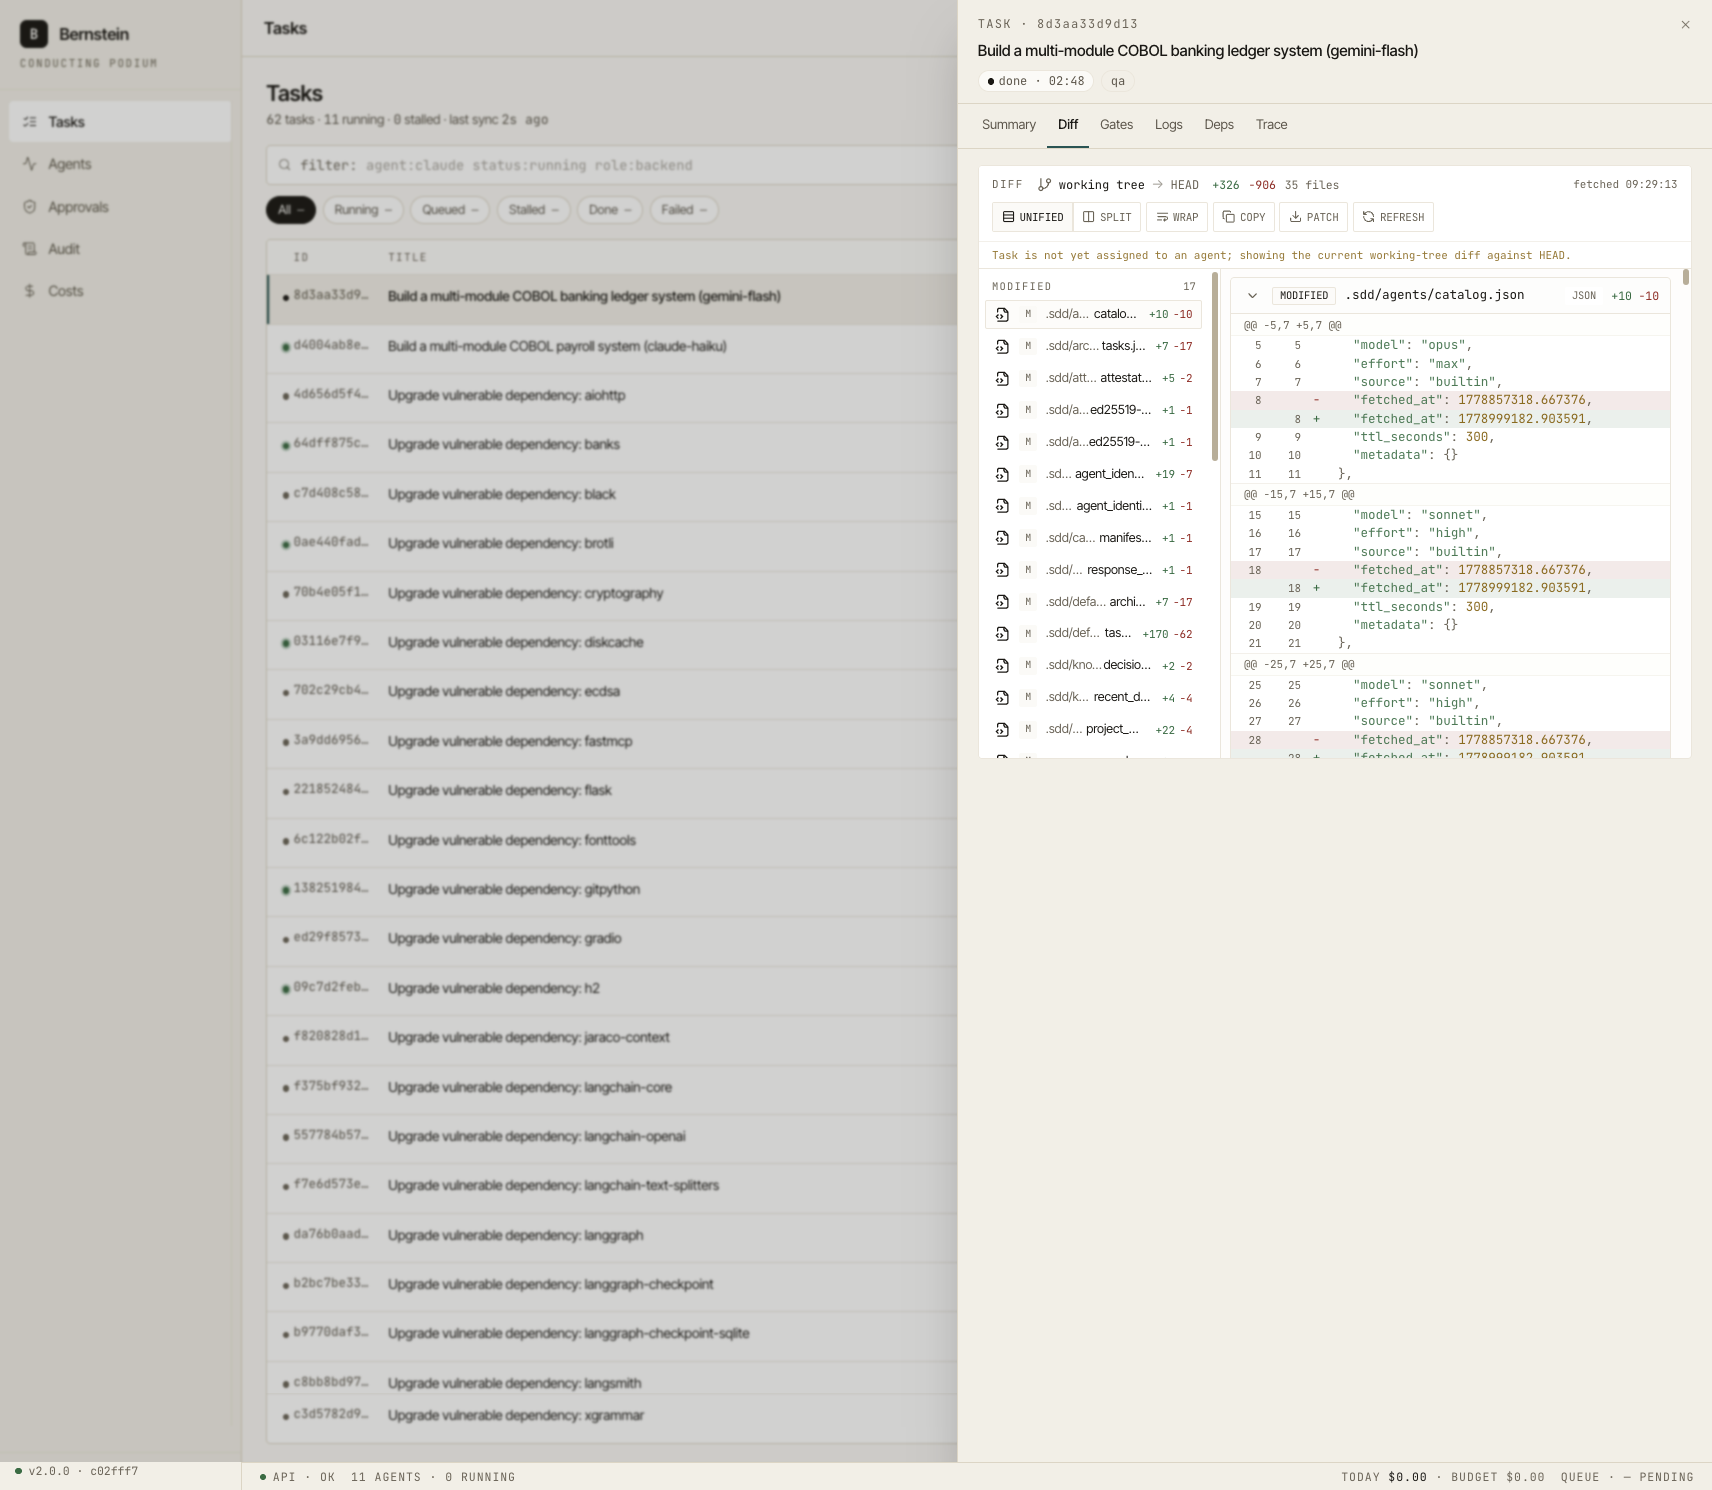Switch diff to Split view

click(x=1107, y=217)
